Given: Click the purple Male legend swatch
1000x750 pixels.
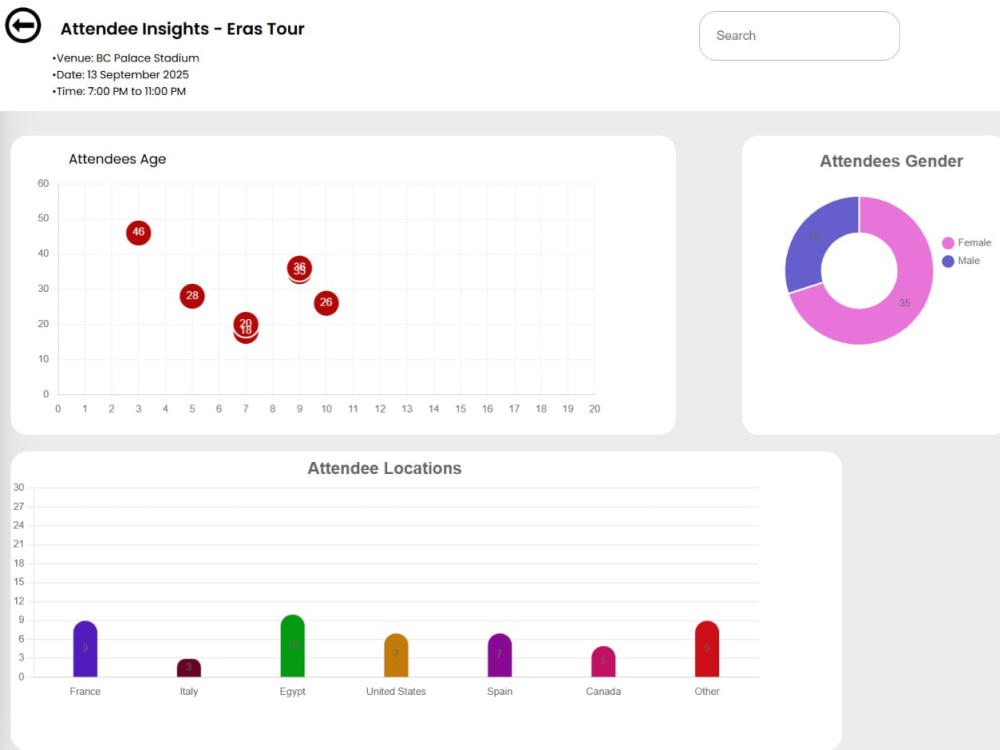Looking at the screenshot, I should [x=948, y=261].
